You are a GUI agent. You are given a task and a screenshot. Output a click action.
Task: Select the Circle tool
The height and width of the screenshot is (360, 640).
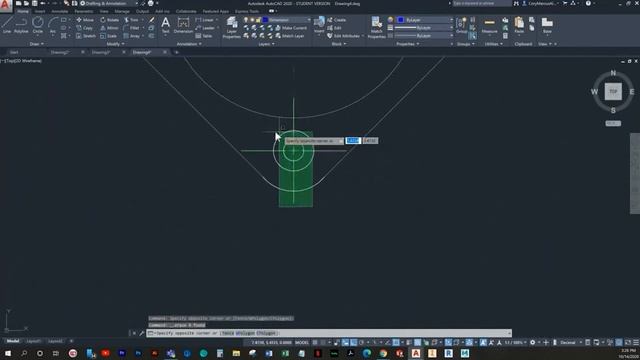click(x=38, y=25)
